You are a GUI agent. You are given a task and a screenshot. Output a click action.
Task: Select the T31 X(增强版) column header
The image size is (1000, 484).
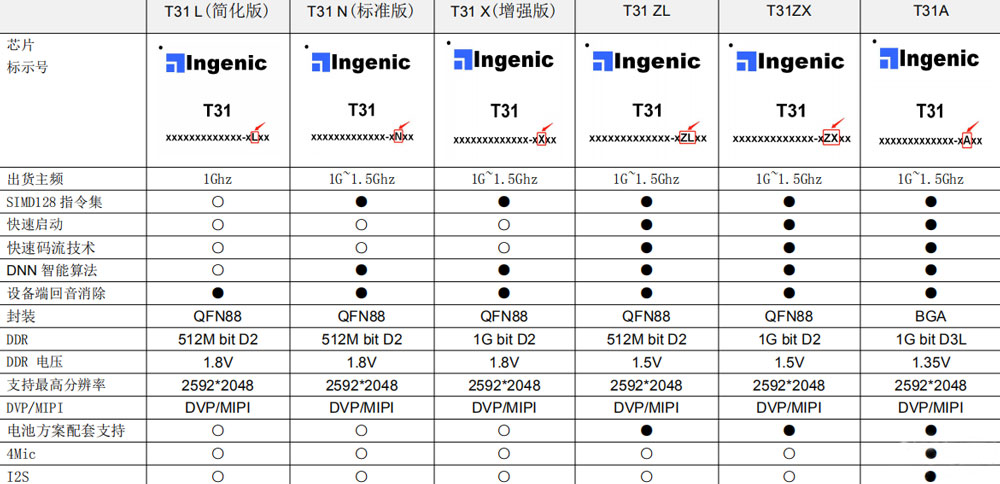pyautogui.click(x=504, y=11)
